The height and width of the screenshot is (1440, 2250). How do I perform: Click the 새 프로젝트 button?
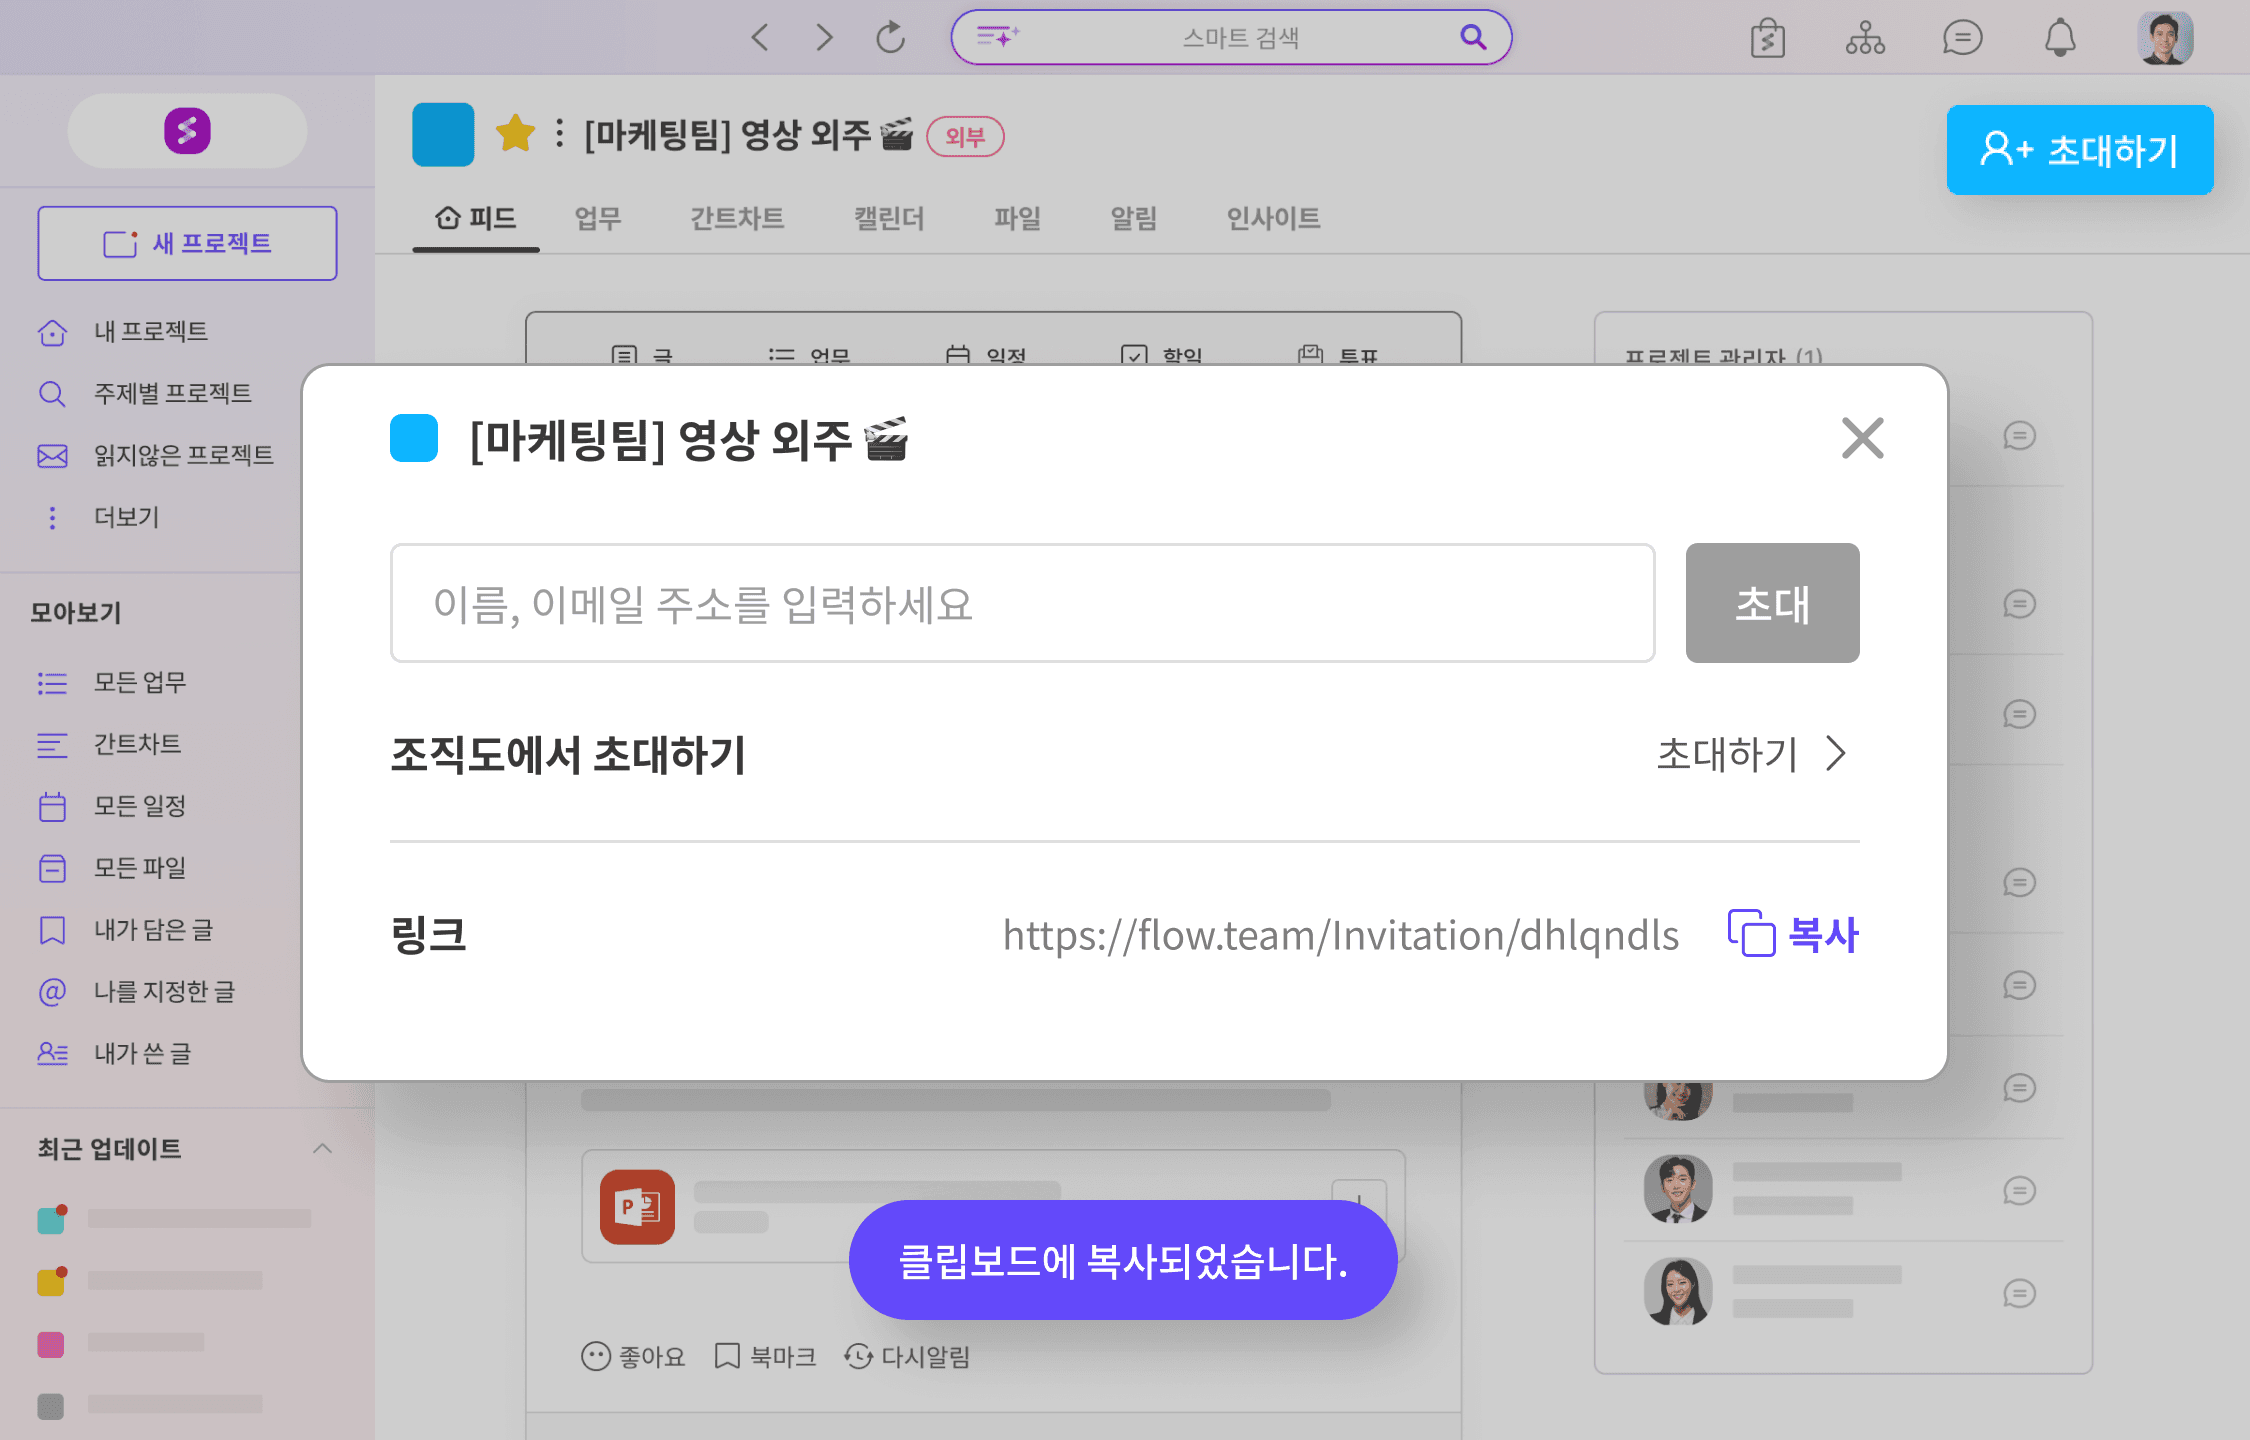pyautogui.click(x=187, y=243)
